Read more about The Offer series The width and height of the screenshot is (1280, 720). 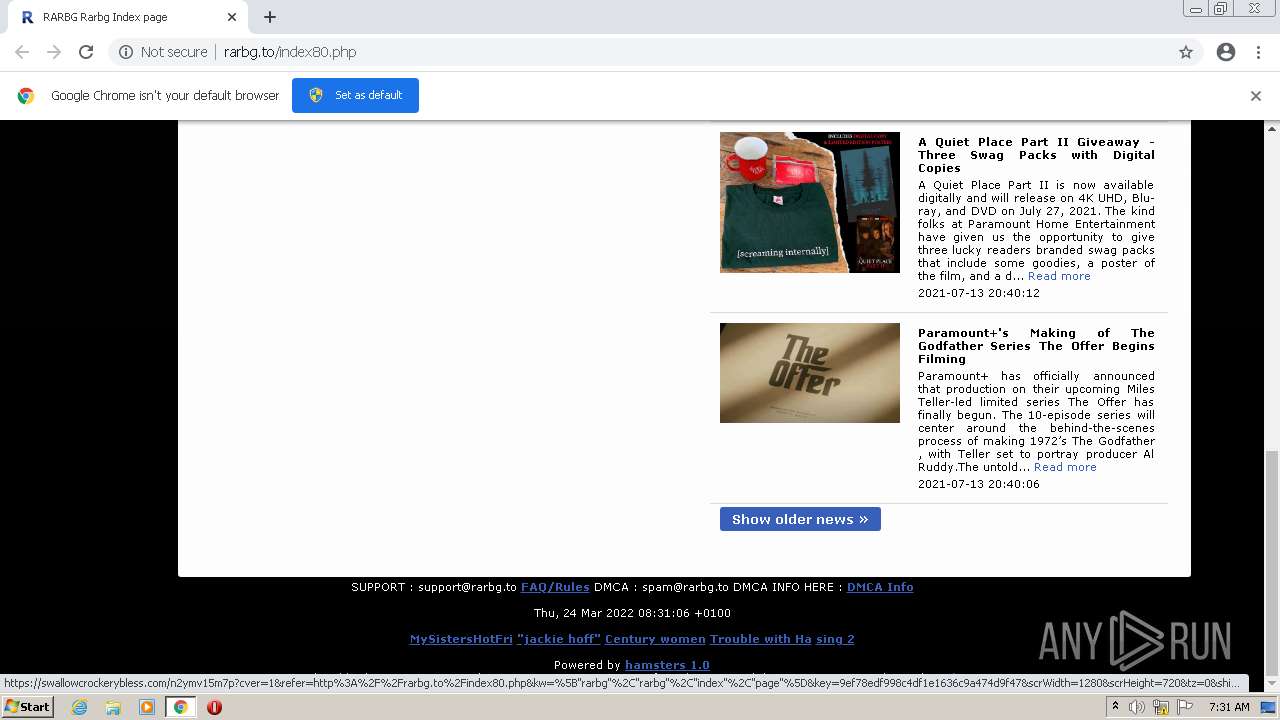(x=1065, y=467)
